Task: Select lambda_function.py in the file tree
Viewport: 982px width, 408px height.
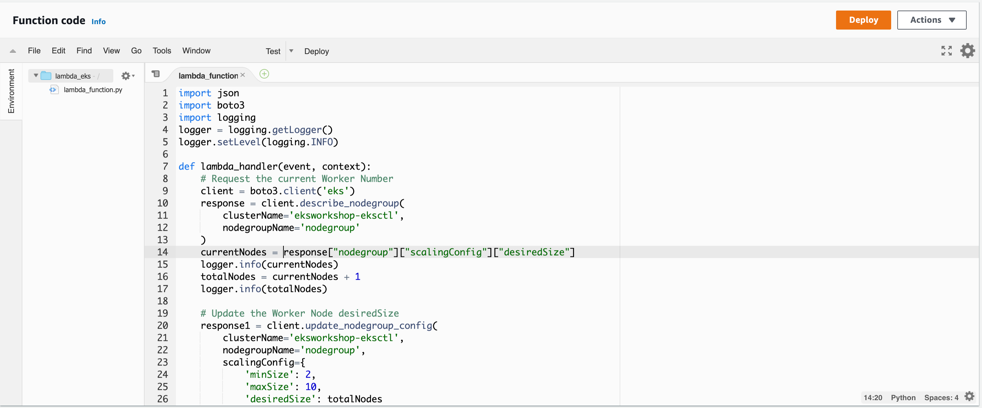Action: click(x=93, y=90)
